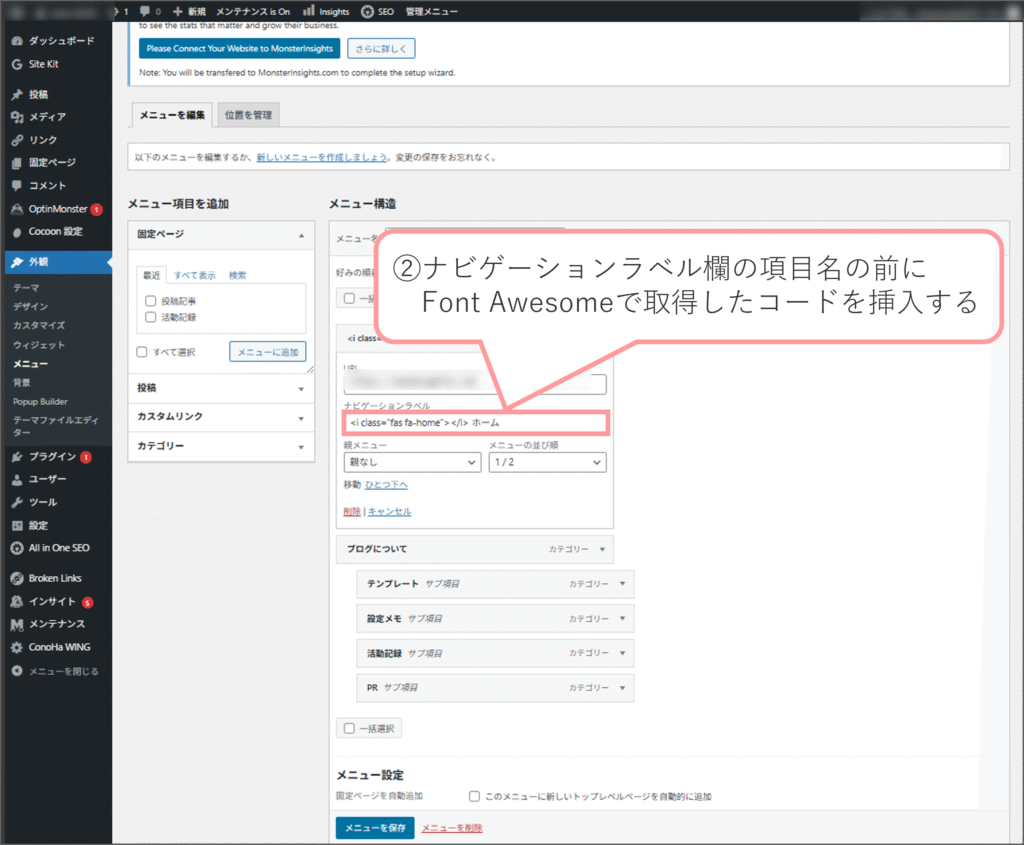Click the Site Kit G icon
Viewport: 1024px width, 845px height.
click(17, 64)
